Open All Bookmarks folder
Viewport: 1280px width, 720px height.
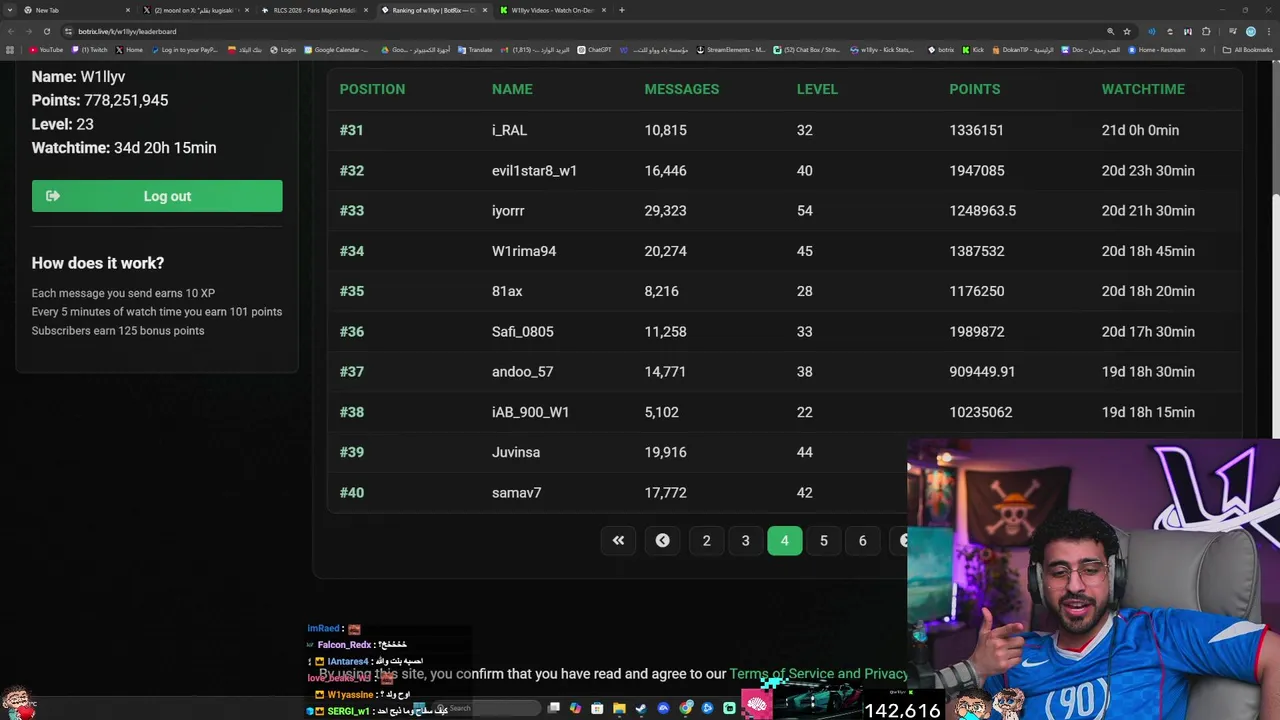[x=1247, y=50]
